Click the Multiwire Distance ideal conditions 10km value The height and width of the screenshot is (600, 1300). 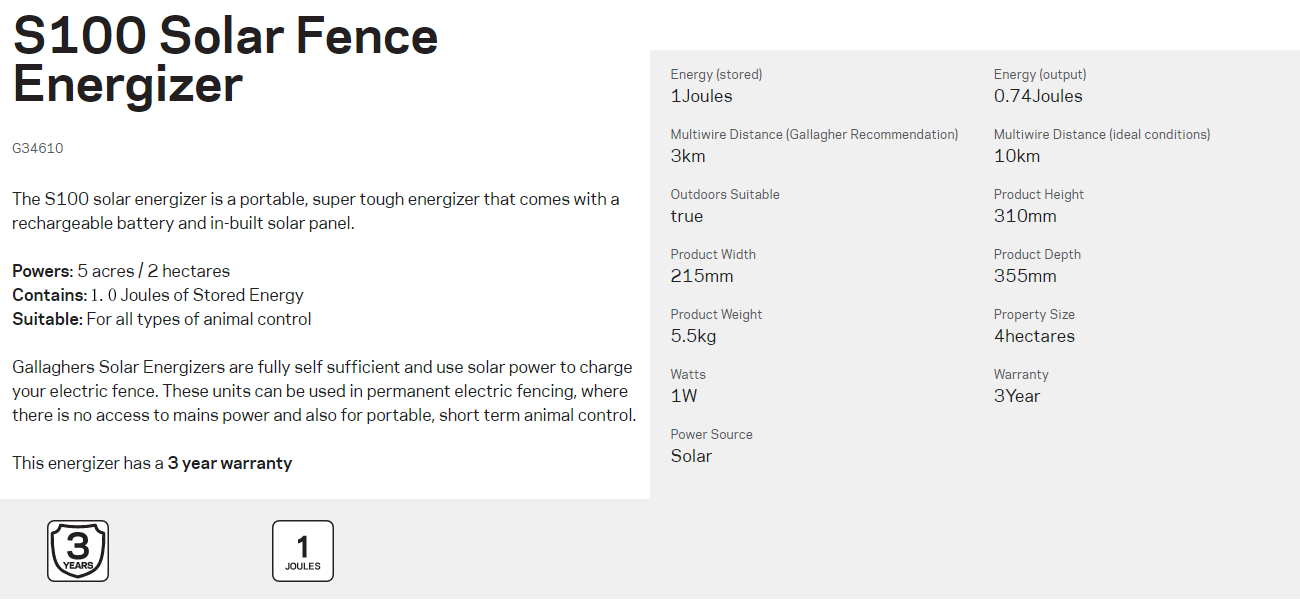pyautogui.click(x=1017, y=157)
